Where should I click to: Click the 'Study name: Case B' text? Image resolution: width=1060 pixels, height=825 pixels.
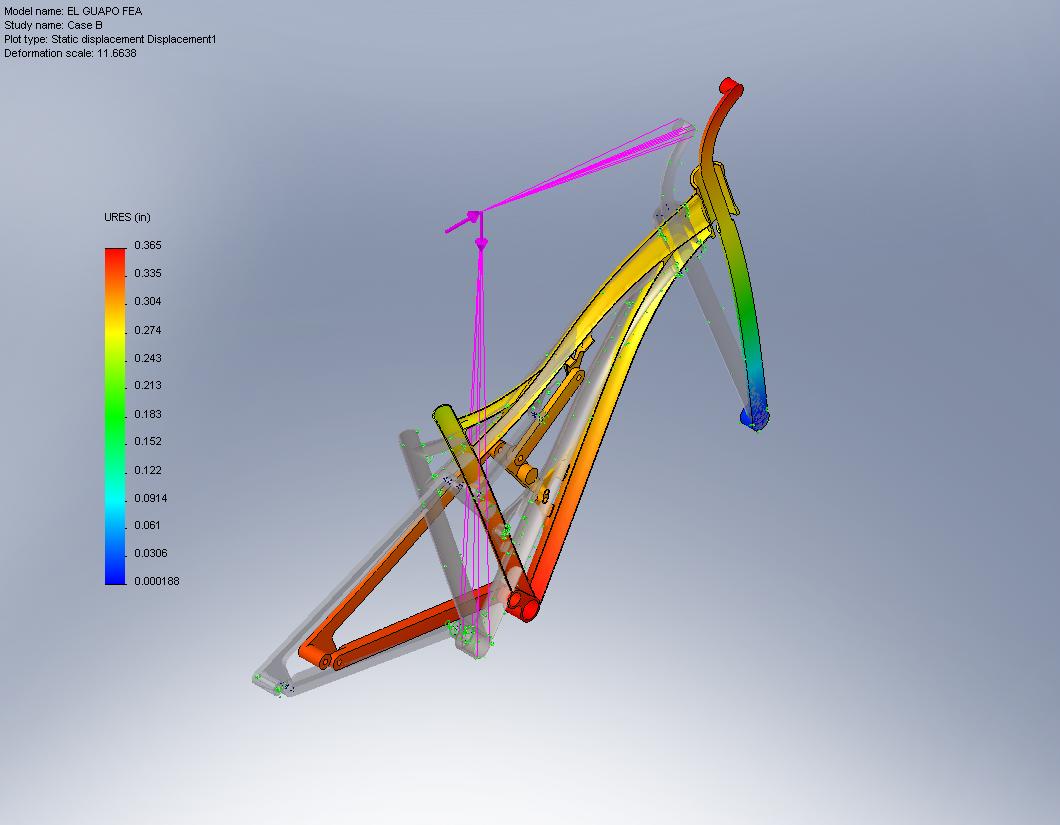53,25
